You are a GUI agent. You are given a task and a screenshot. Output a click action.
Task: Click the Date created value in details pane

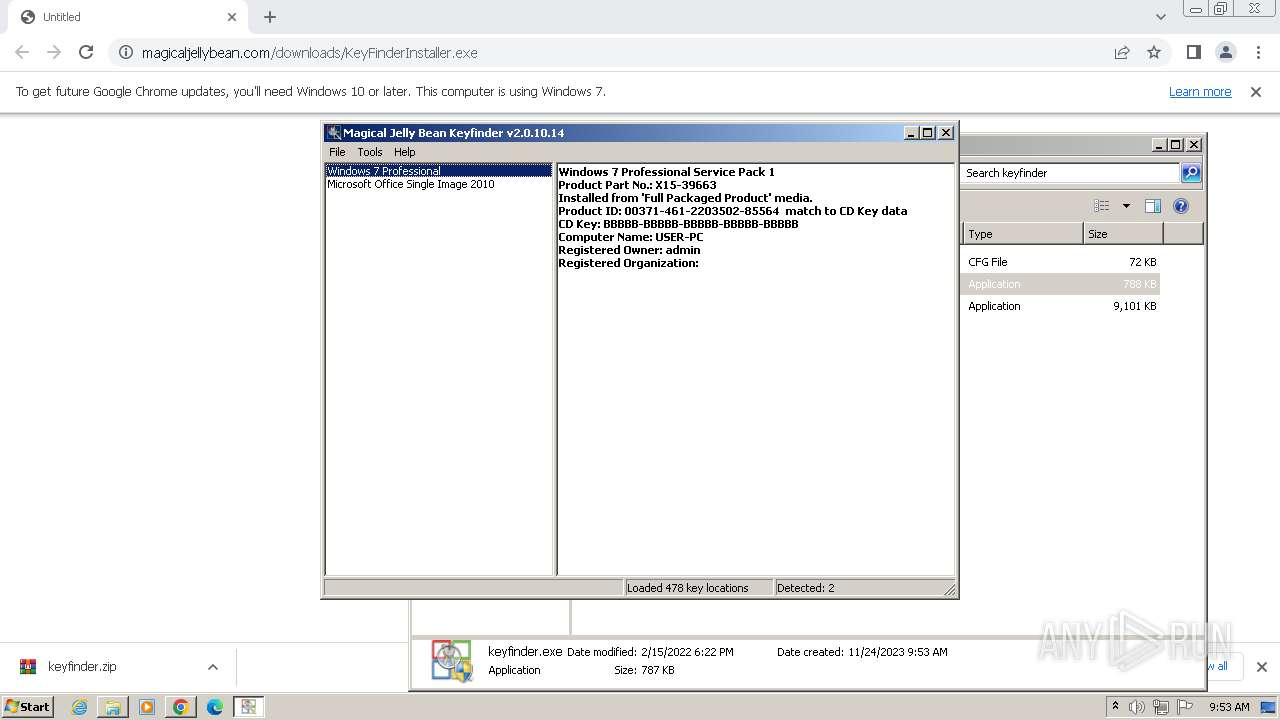(898, 652)
